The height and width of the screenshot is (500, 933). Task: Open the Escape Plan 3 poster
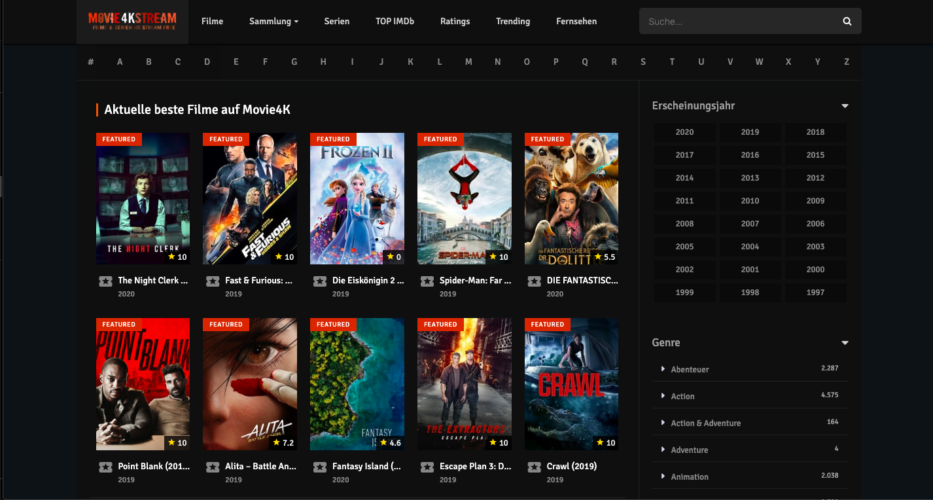coord(464,384)
